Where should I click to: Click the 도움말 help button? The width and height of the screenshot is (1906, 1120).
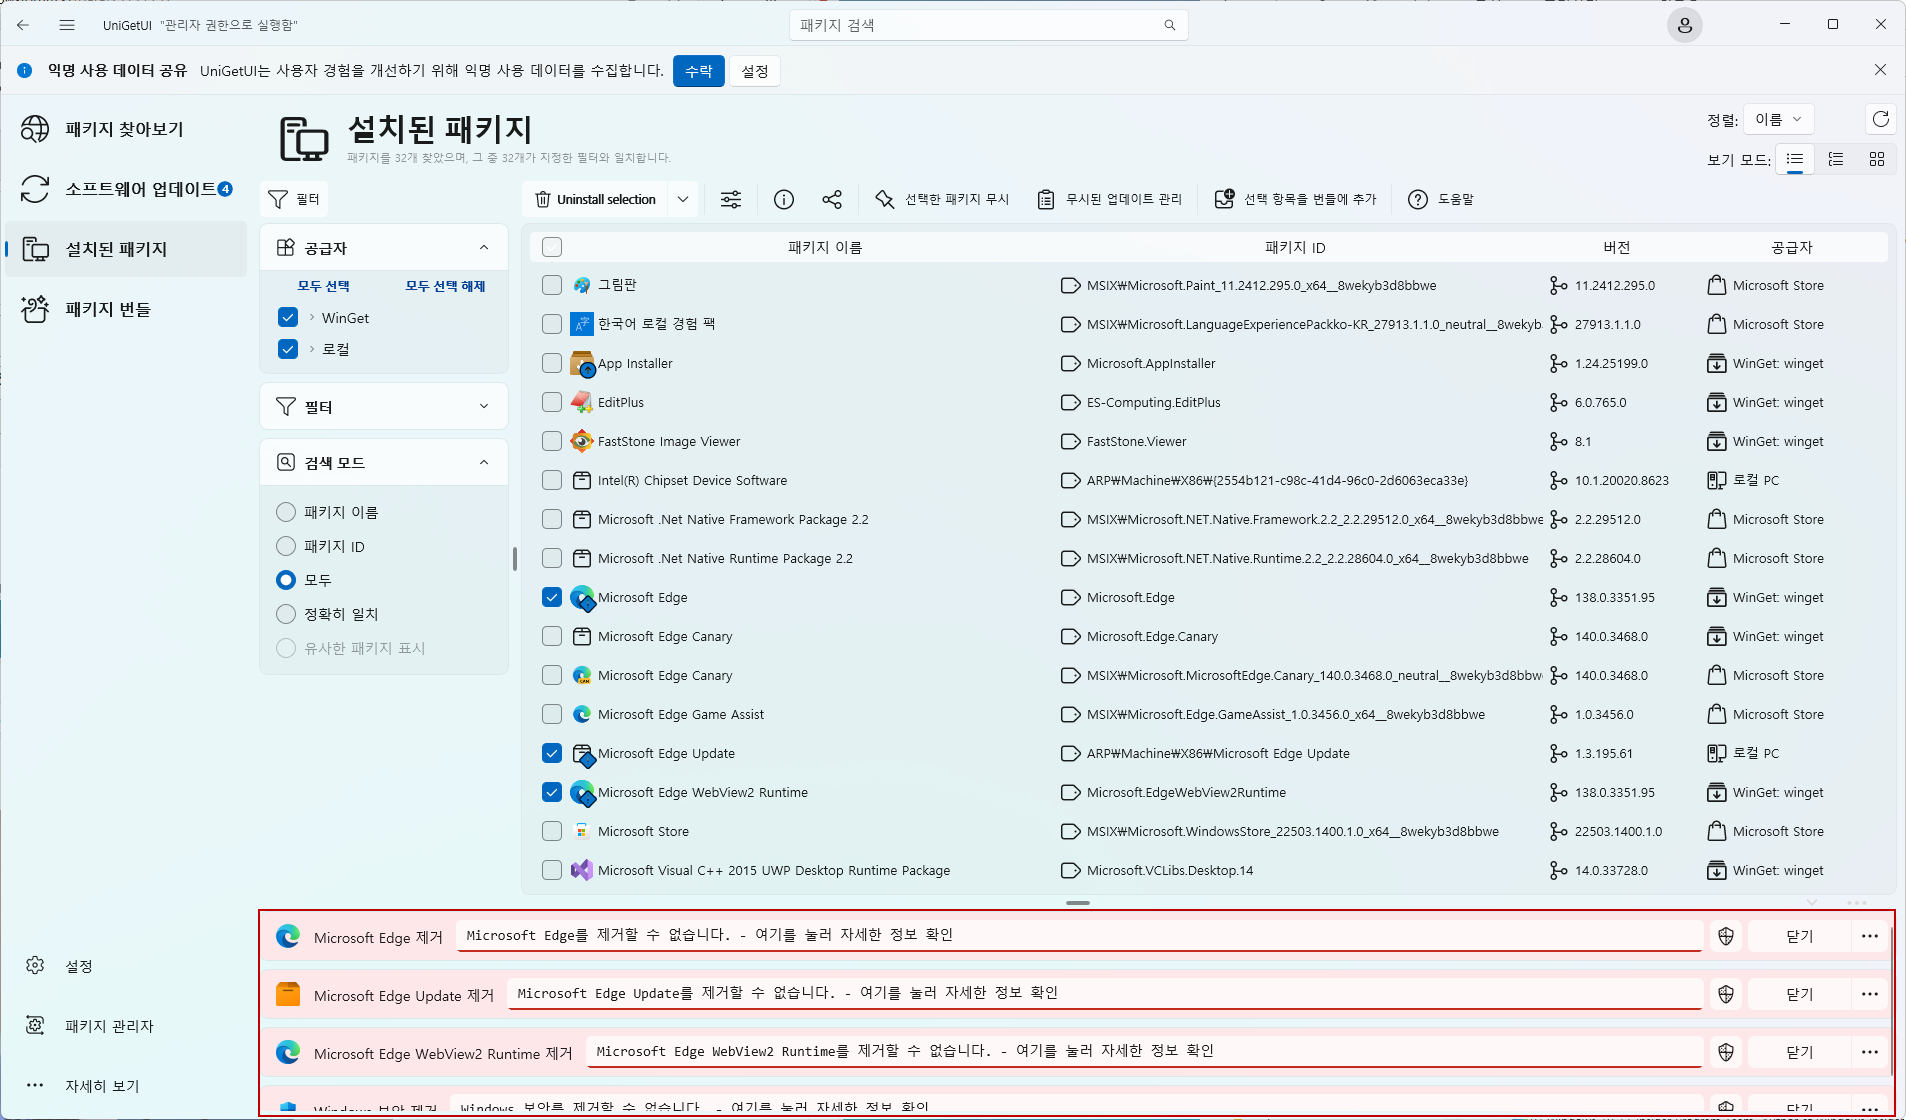pyautogui.click(x=1441, y=199)
